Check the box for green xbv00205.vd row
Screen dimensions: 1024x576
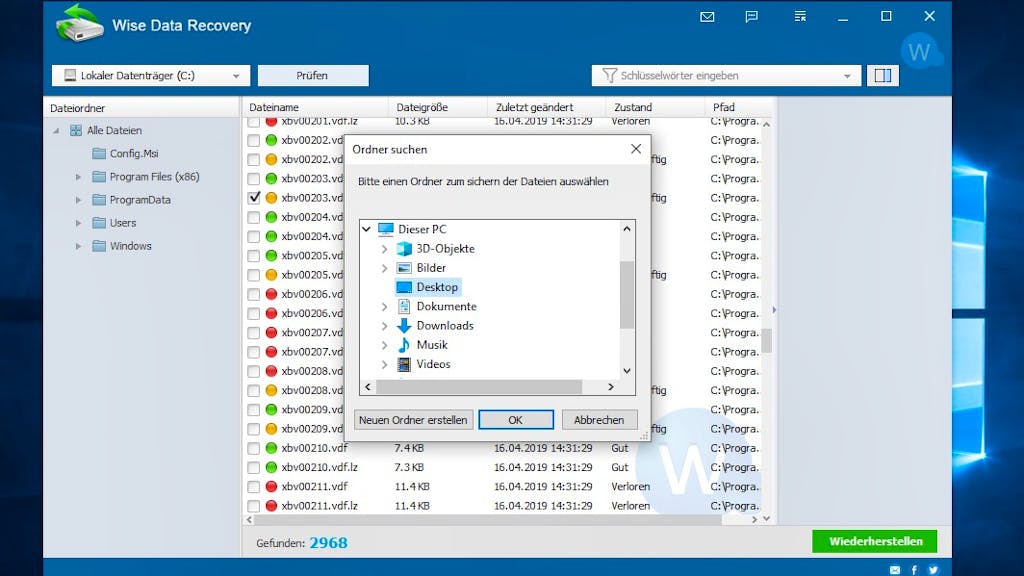[x=253, y=256]
